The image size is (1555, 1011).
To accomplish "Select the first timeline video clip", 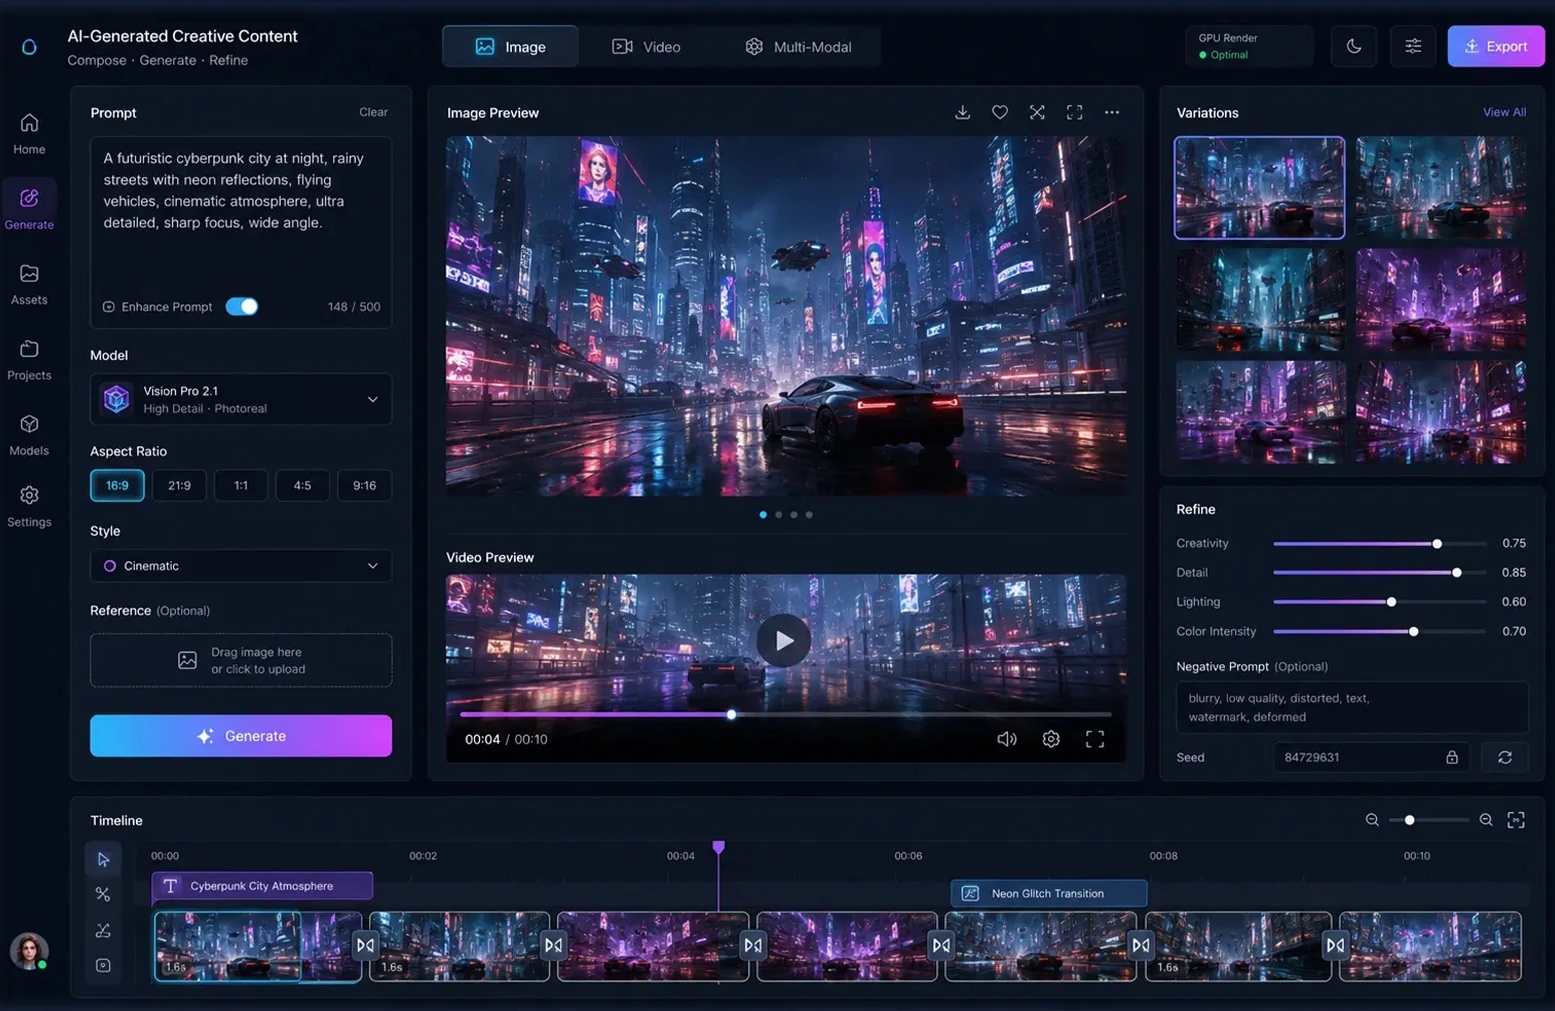I will click(257, 946).
